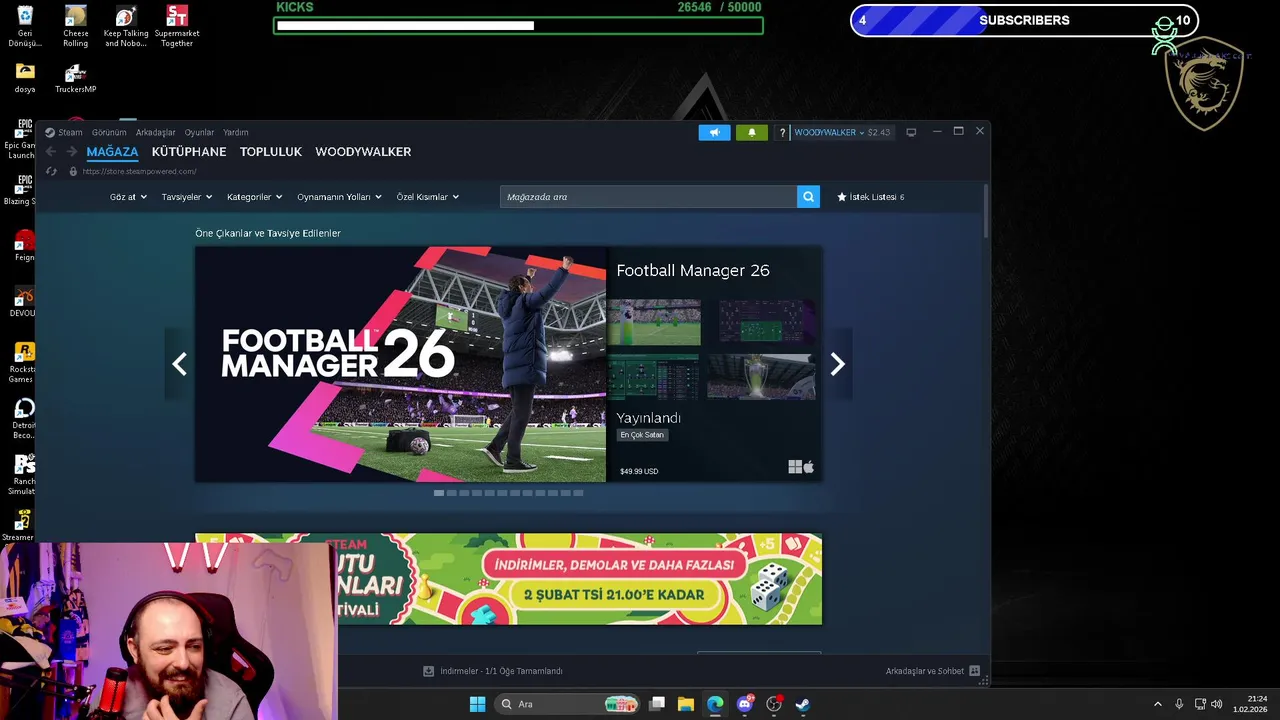Select first Football Manager screenshot thumbnail
The height and width of the screenshot is (720, 1280).
pyautogui.click(x=654, y=322)
